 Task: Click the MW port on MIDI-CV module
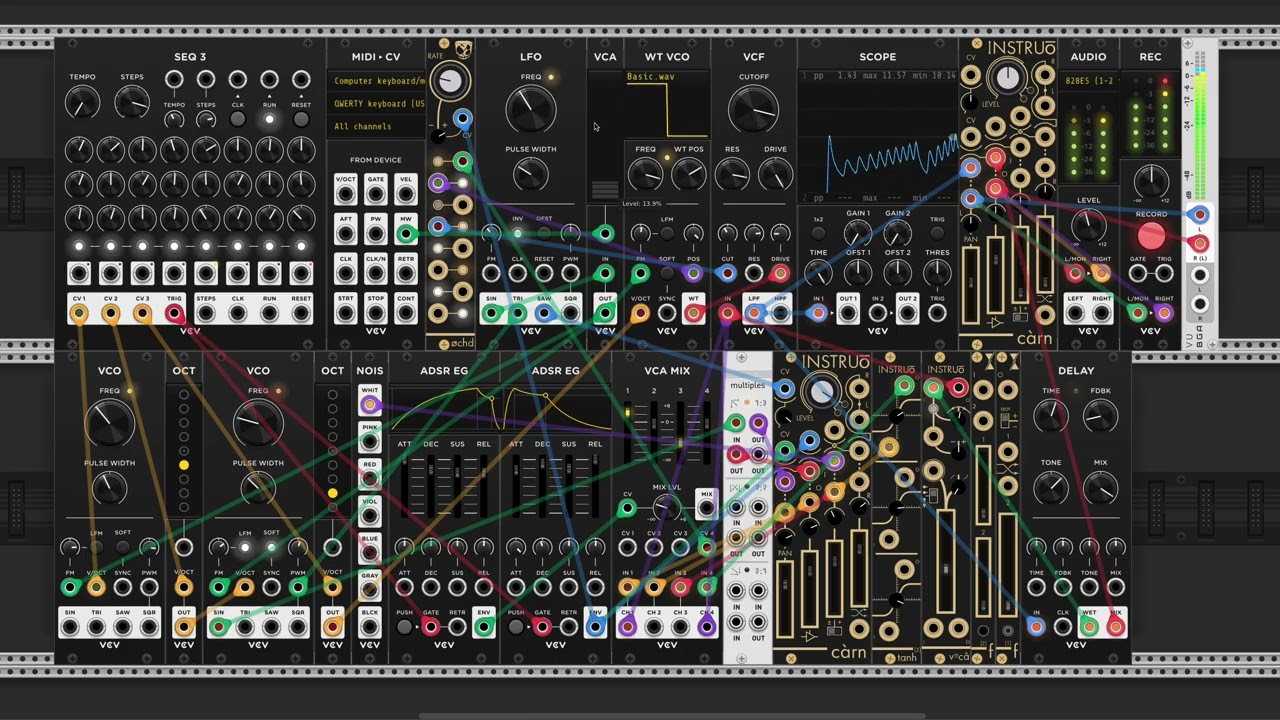[x=405, y=233]
